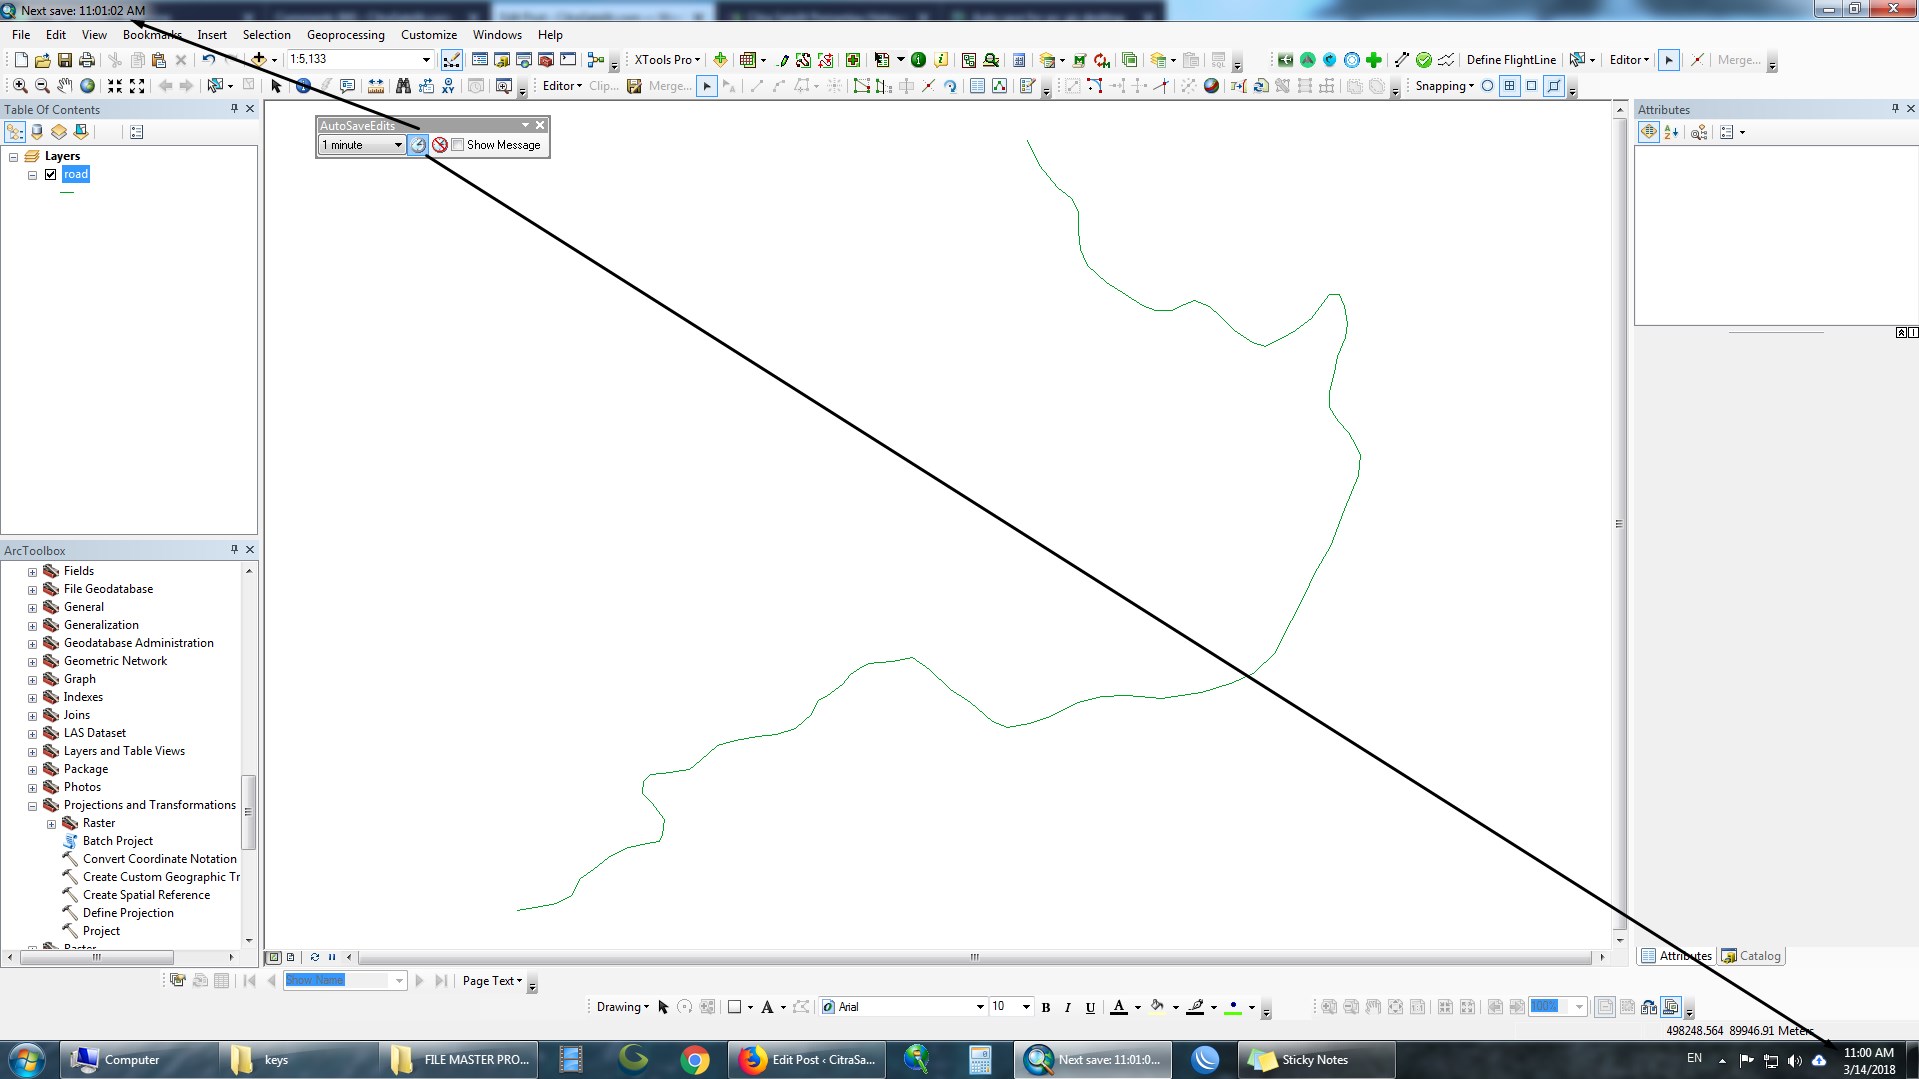Open the map scale dropdown

tap(426, 60)
